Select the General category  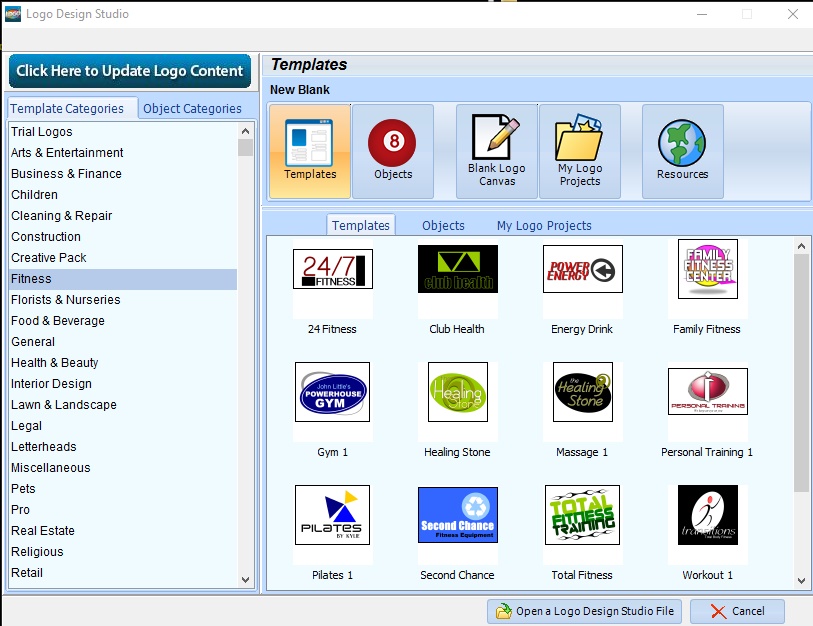(x=123, y=342)
